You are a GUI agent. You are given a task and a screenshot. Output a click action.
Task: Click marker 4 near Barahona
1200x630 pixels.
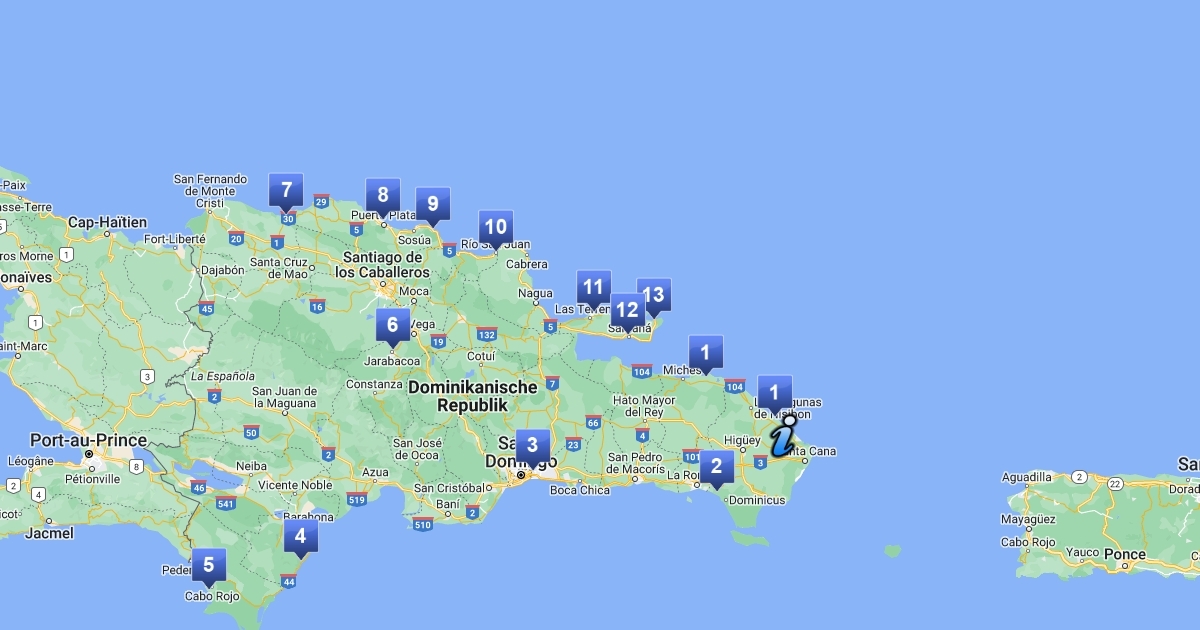coord(300,536)
